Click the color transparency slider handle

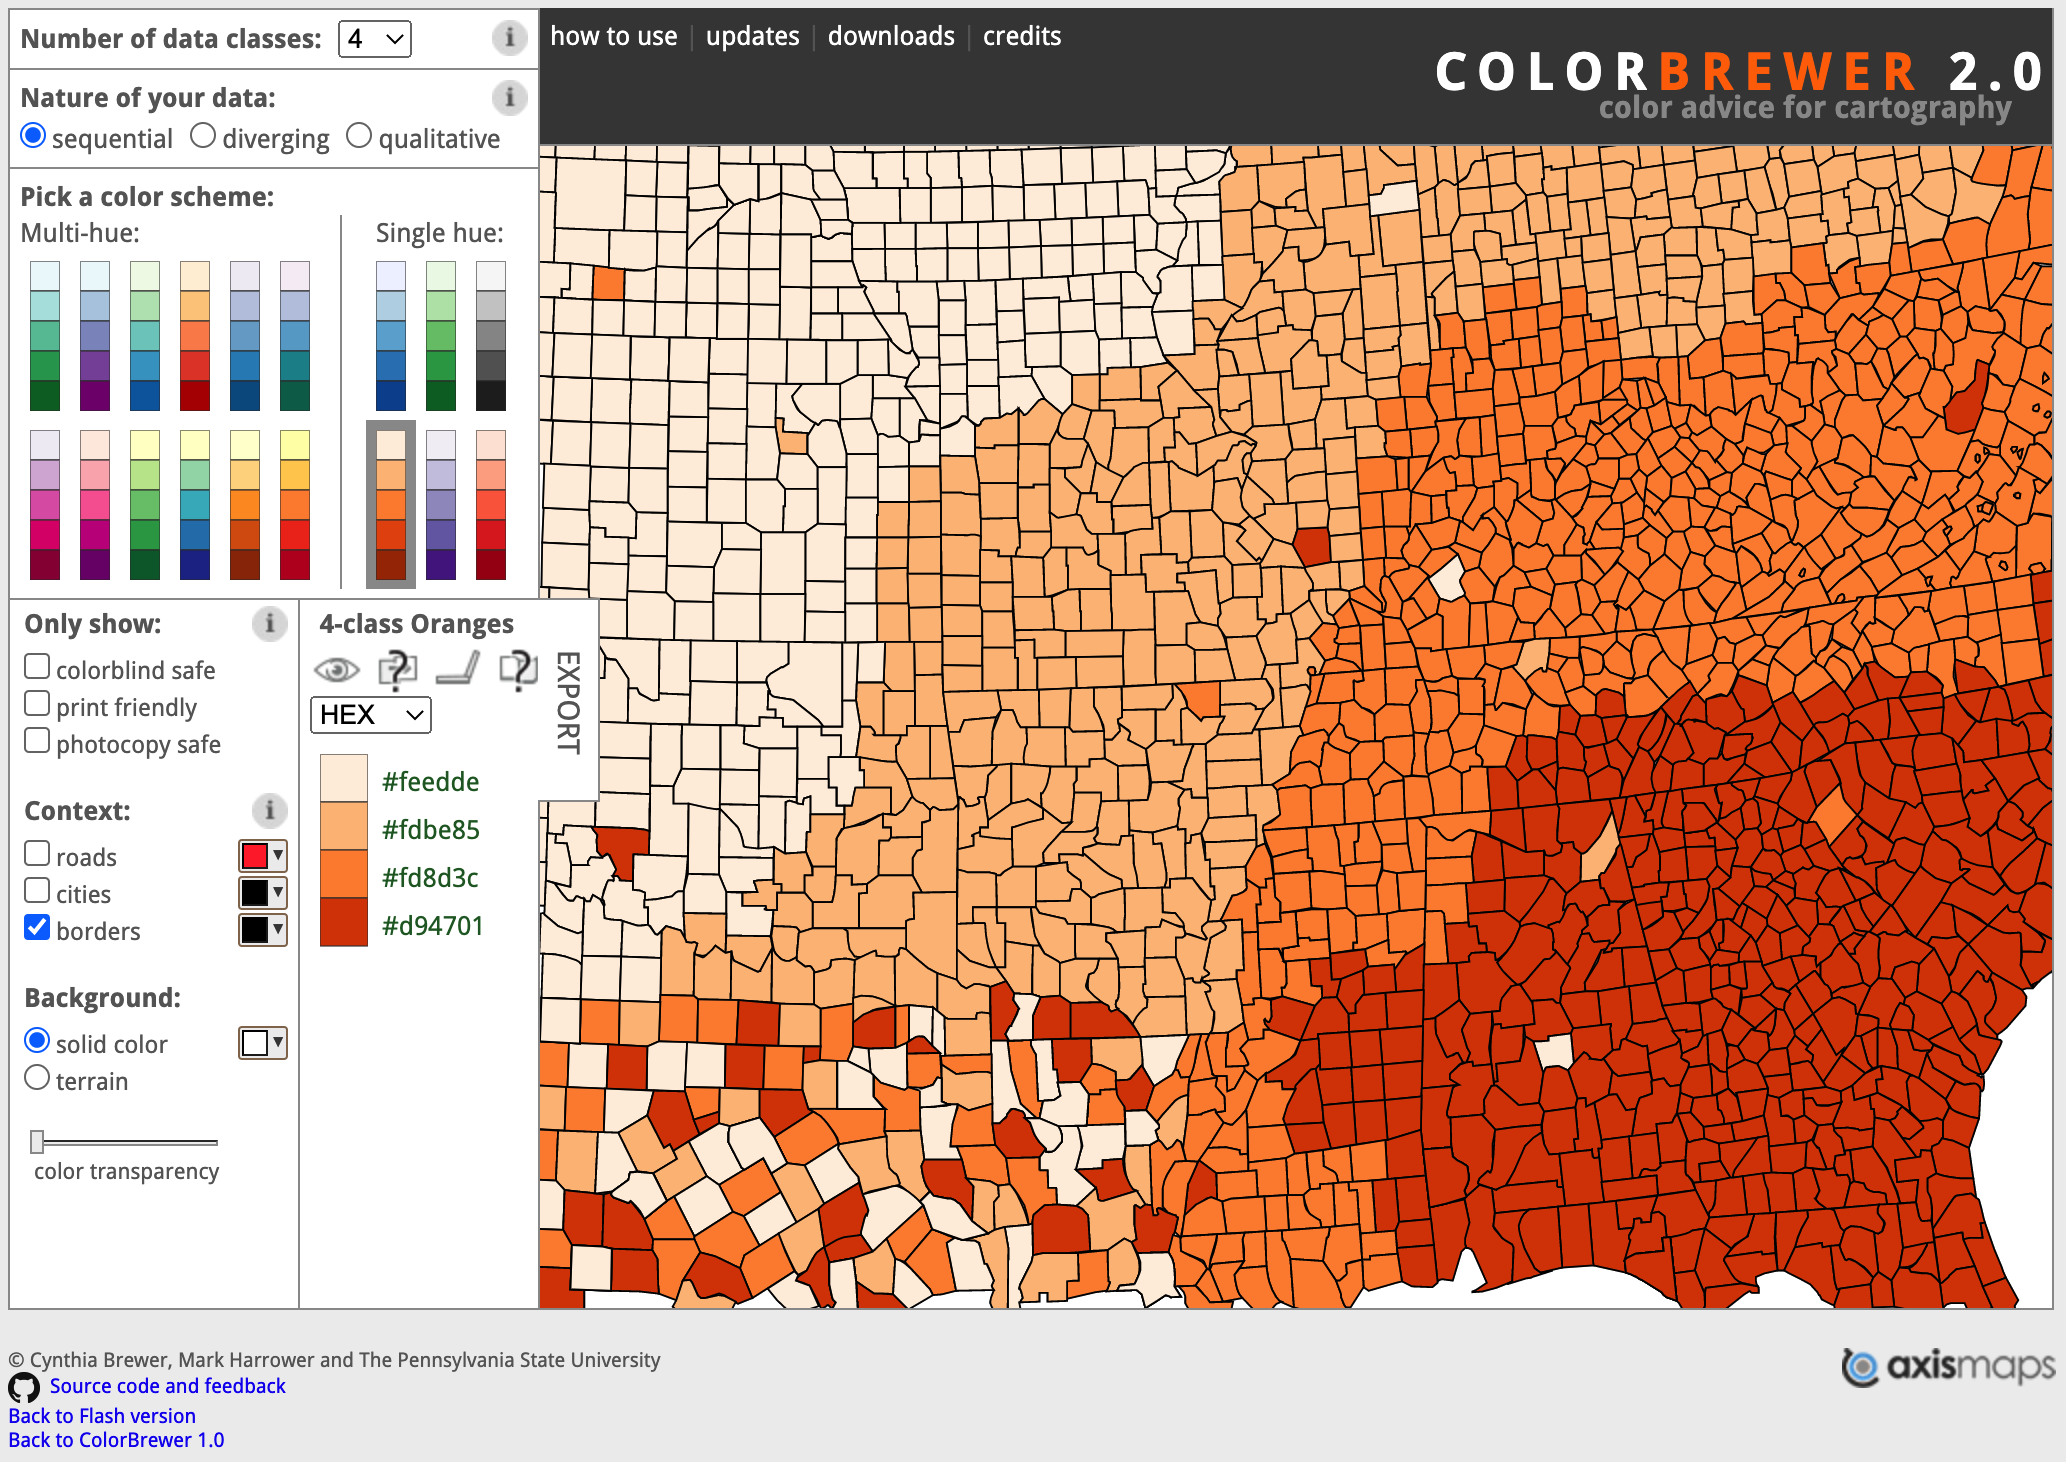[38, 1141]
